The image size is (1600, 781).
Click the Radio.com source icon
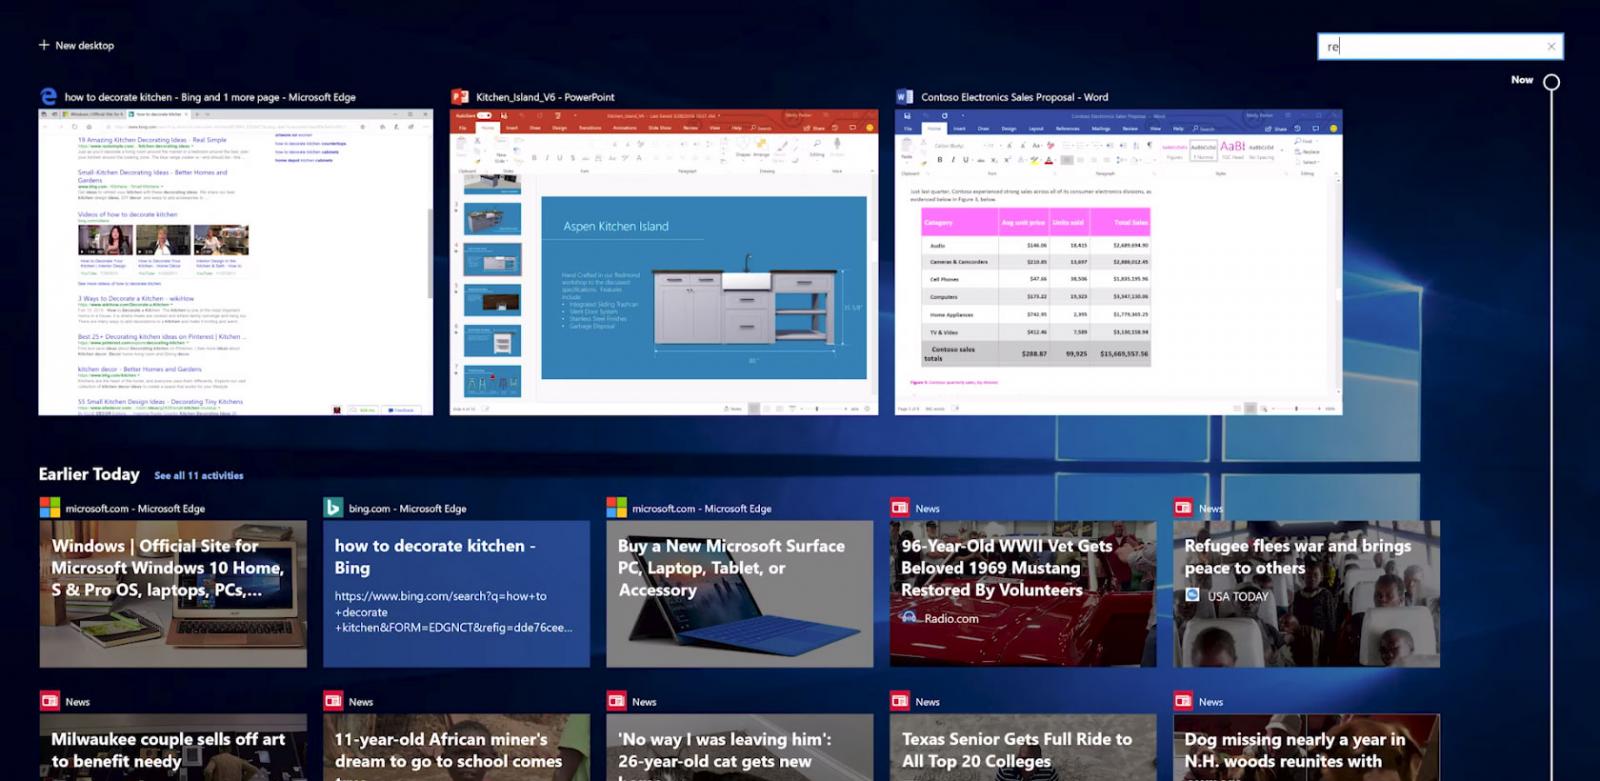click(909, 618)
